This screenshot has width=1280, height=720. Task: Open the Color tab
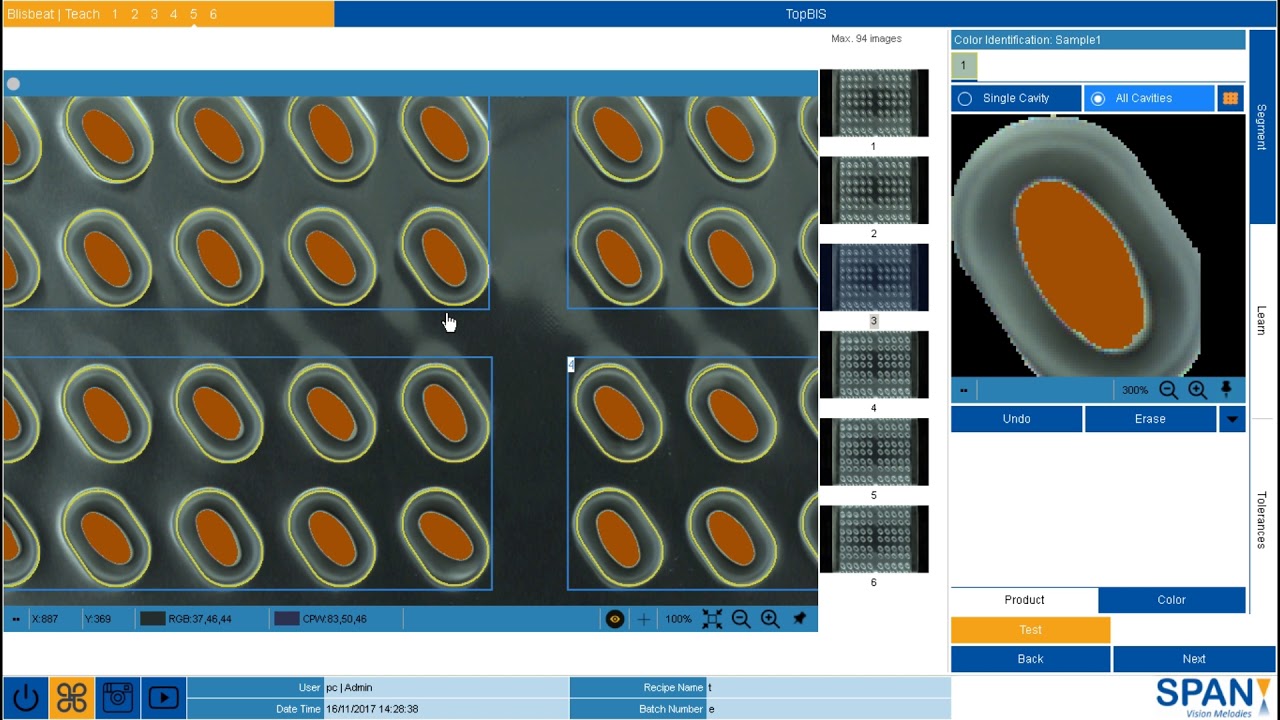click(x=1172, y=600)
